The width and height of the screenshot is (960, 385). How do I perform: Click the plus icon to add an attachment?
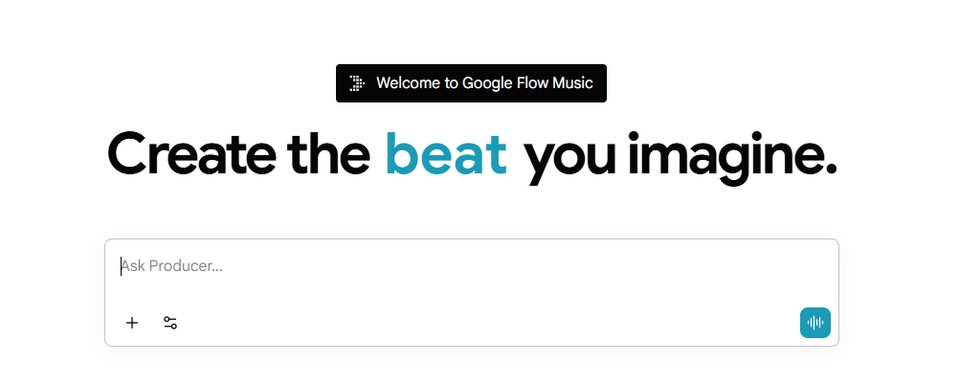coord(132,323)
